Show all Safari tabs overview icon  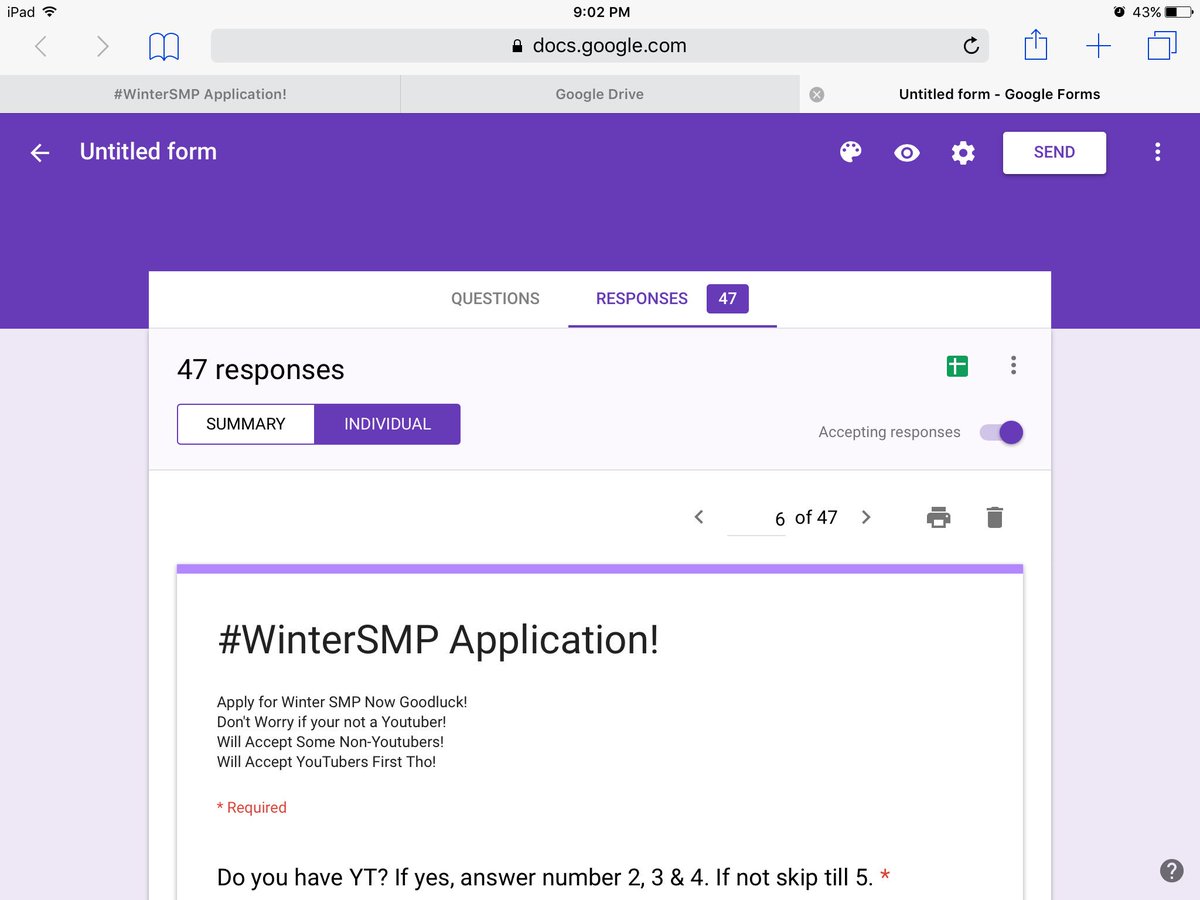[x=1162, y=46]
